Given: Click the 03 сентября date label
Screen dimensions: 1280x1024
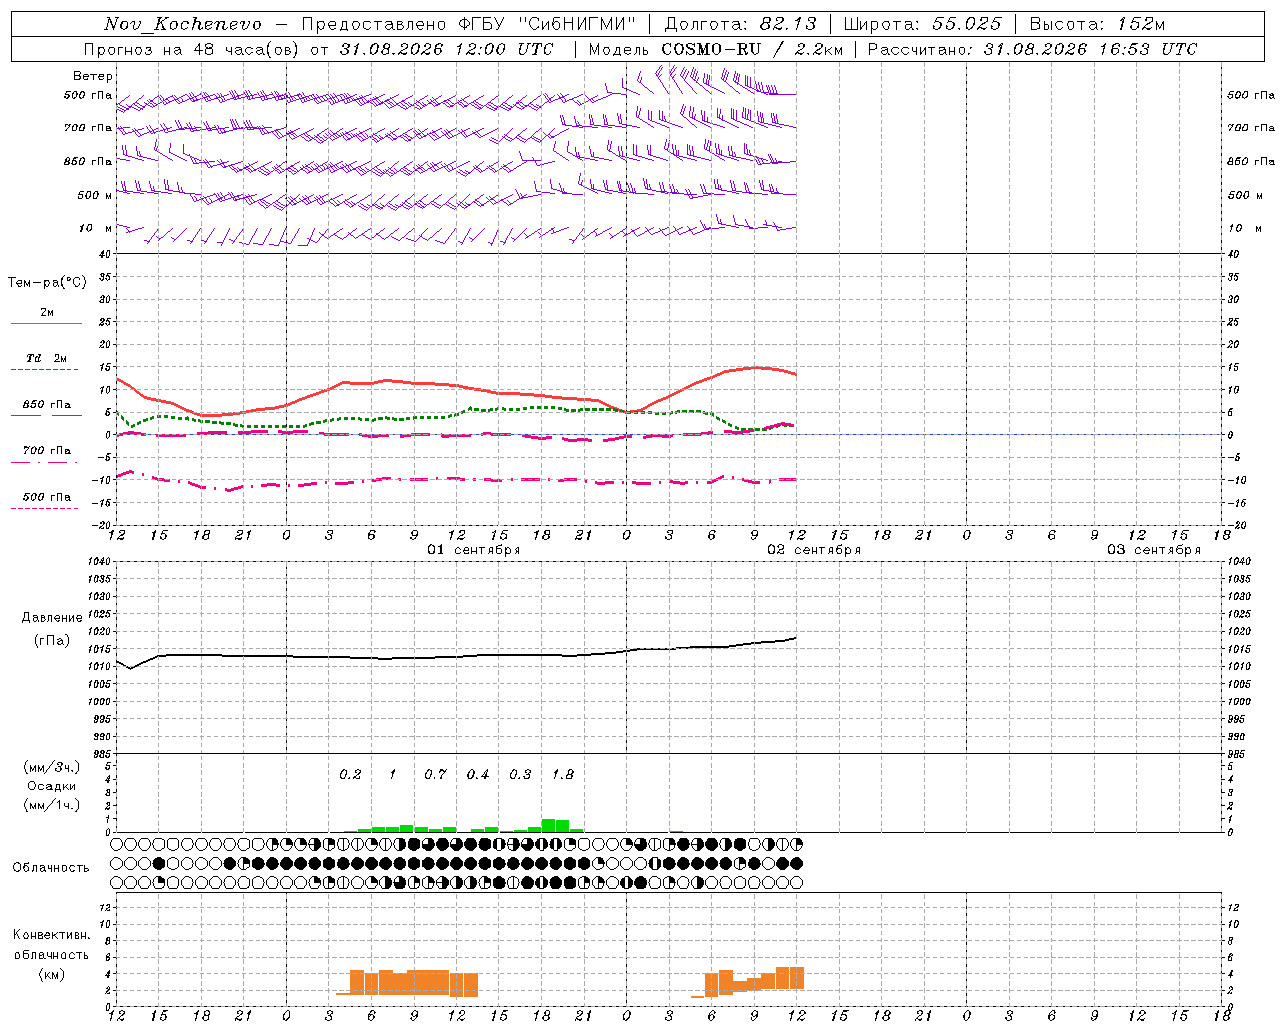Looking at the screenshot, I should click(x=1154, y=550).
